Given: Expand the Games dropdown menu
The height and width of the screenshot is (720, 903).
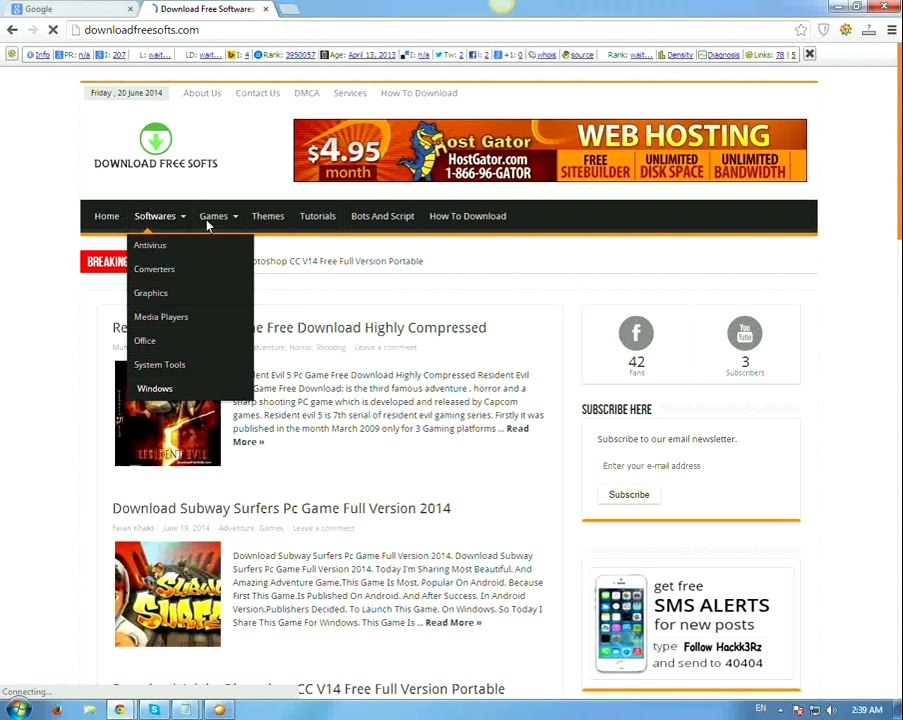Looking at the screenshot, I should [218, 216].
